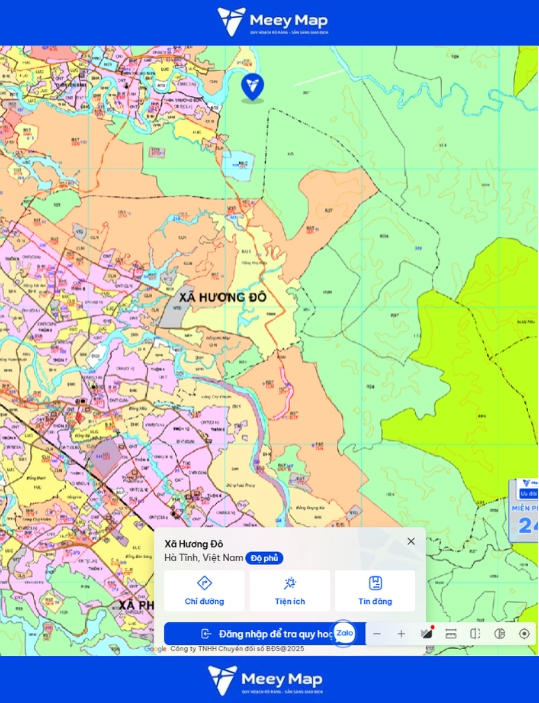Open map layers icon with red dot

point(426,633)
